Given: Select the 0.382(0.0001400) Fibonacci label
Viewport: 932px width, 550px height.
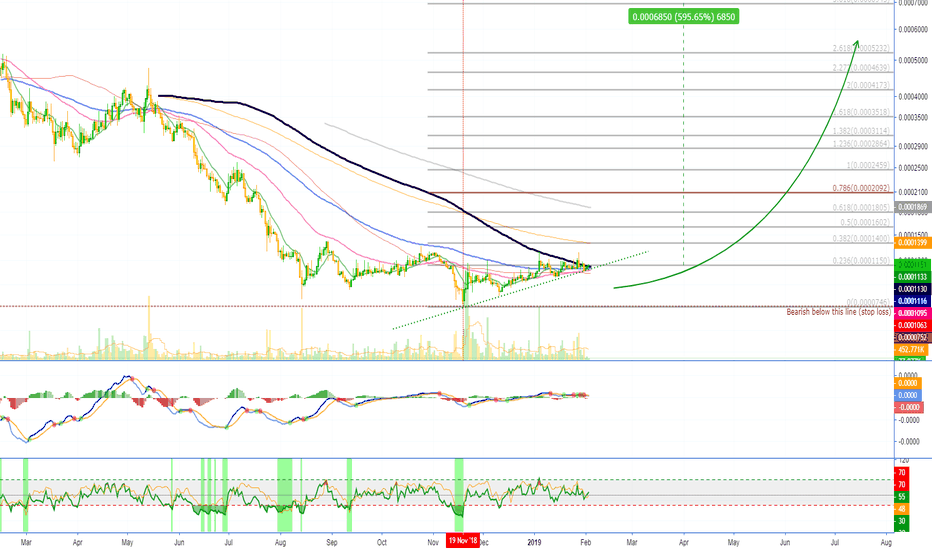Looking at the screenshot, I should [861, 238].
